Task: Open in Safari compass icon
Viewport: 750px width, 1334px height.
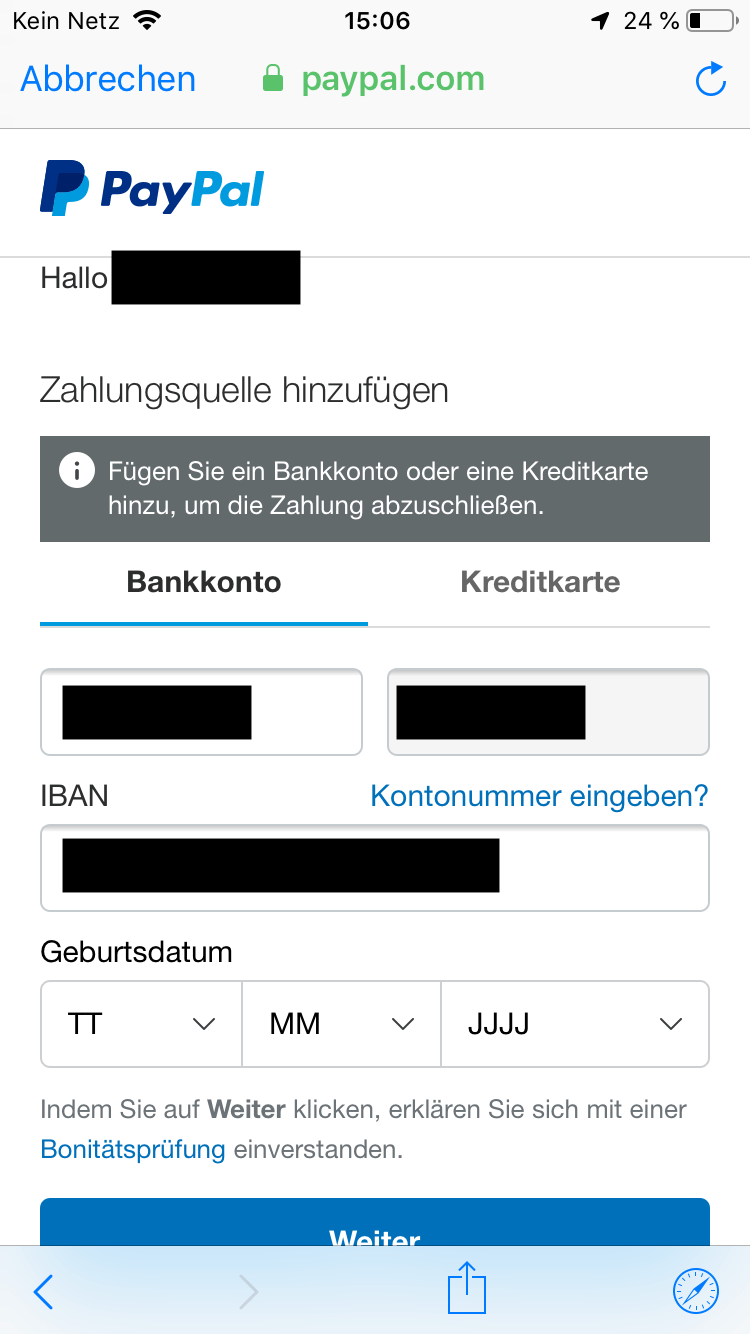Action: tap(696, 1290)
